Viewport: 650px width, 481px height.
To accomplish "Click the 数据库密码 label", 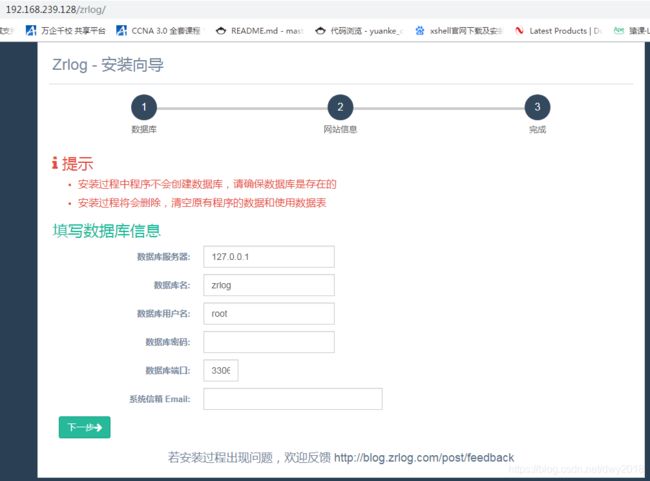I will 167,342.
